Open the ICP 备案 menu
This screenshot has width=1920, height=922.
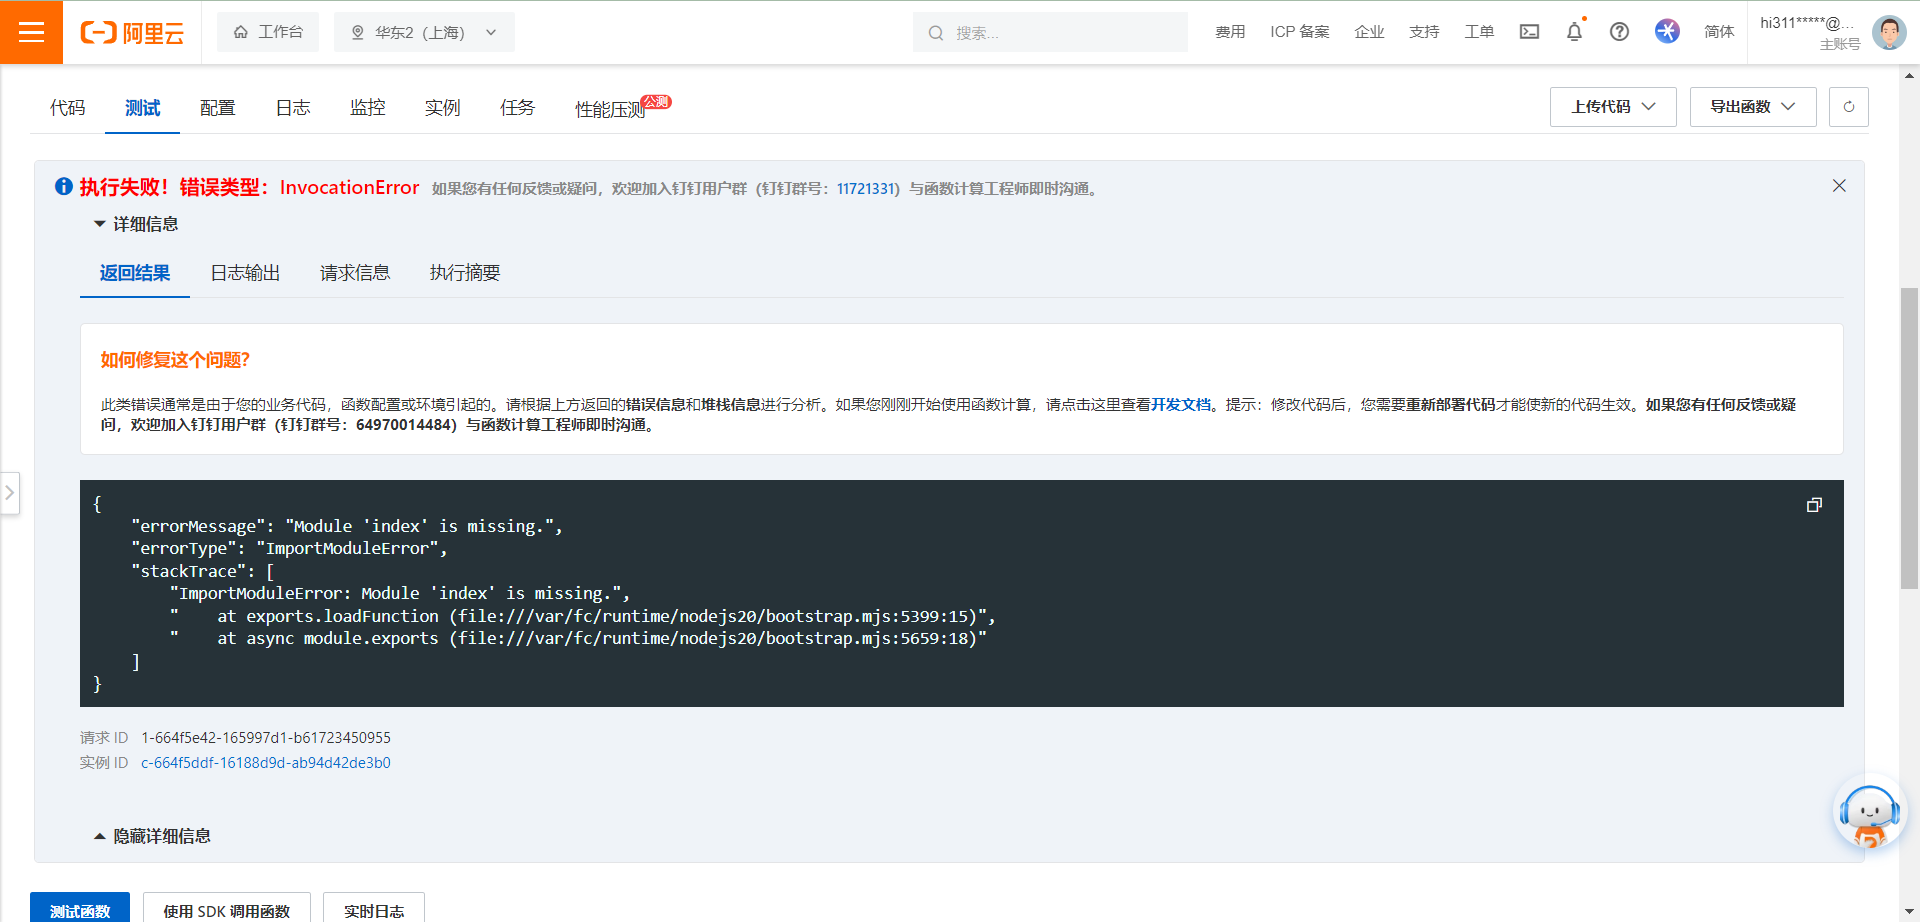pyautogui.click(x=1300, y=32)
